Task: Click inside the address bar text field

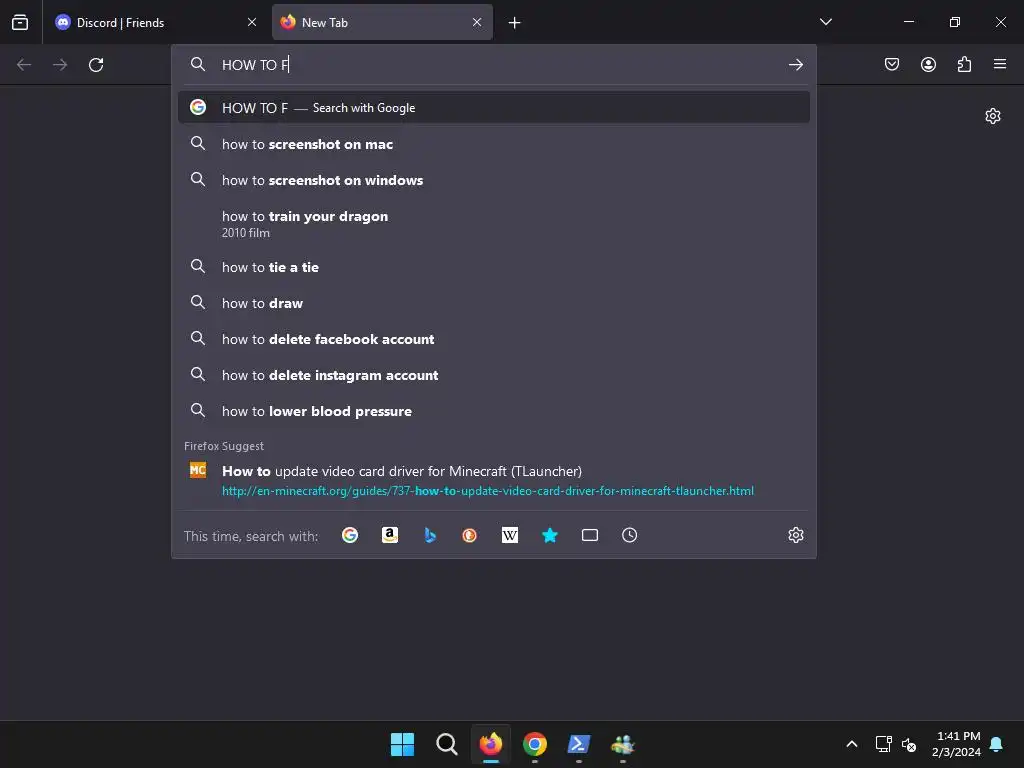Action: pyautogui.click(x=494, y=65)
